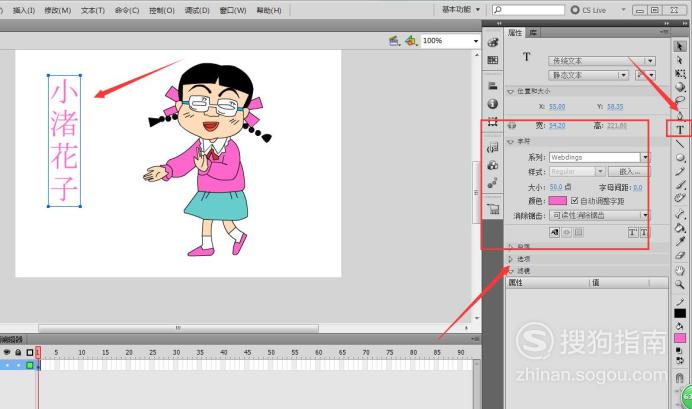Collapse the Character section
This screenshot has height=409, width=692.
(511, 142)
